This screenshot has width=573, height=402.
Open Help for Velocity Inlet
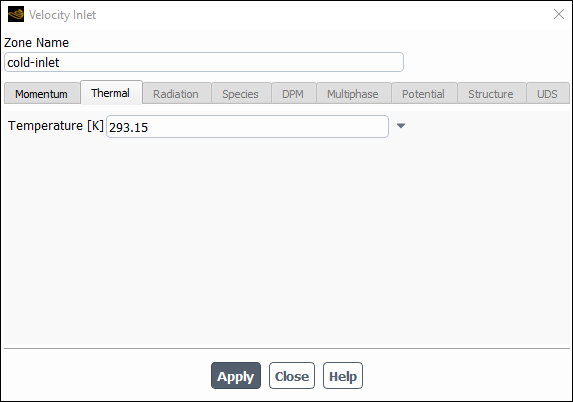click(x=343, y=376)
